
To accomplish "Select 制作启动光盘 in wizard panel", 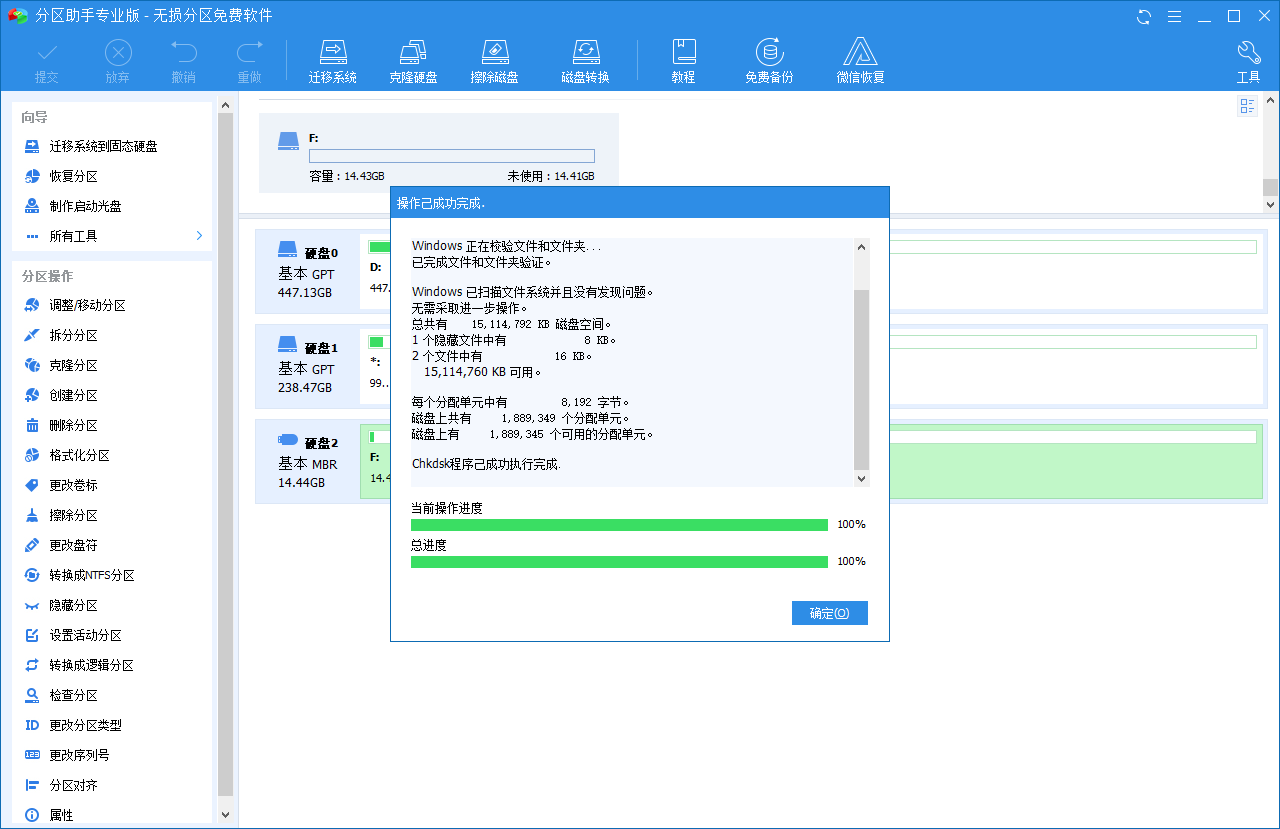I will click(72, 206).
